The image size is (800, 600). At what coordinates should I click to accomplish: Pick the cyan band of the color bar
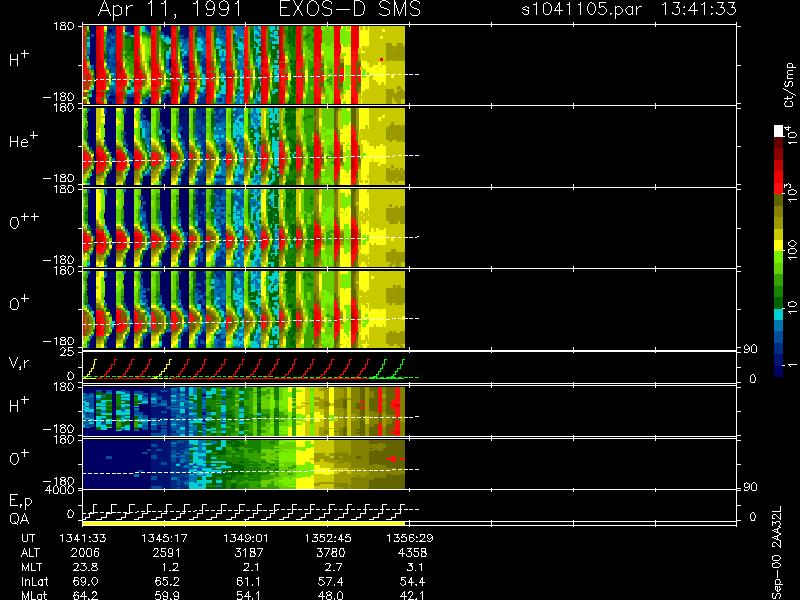coord(779,314)
